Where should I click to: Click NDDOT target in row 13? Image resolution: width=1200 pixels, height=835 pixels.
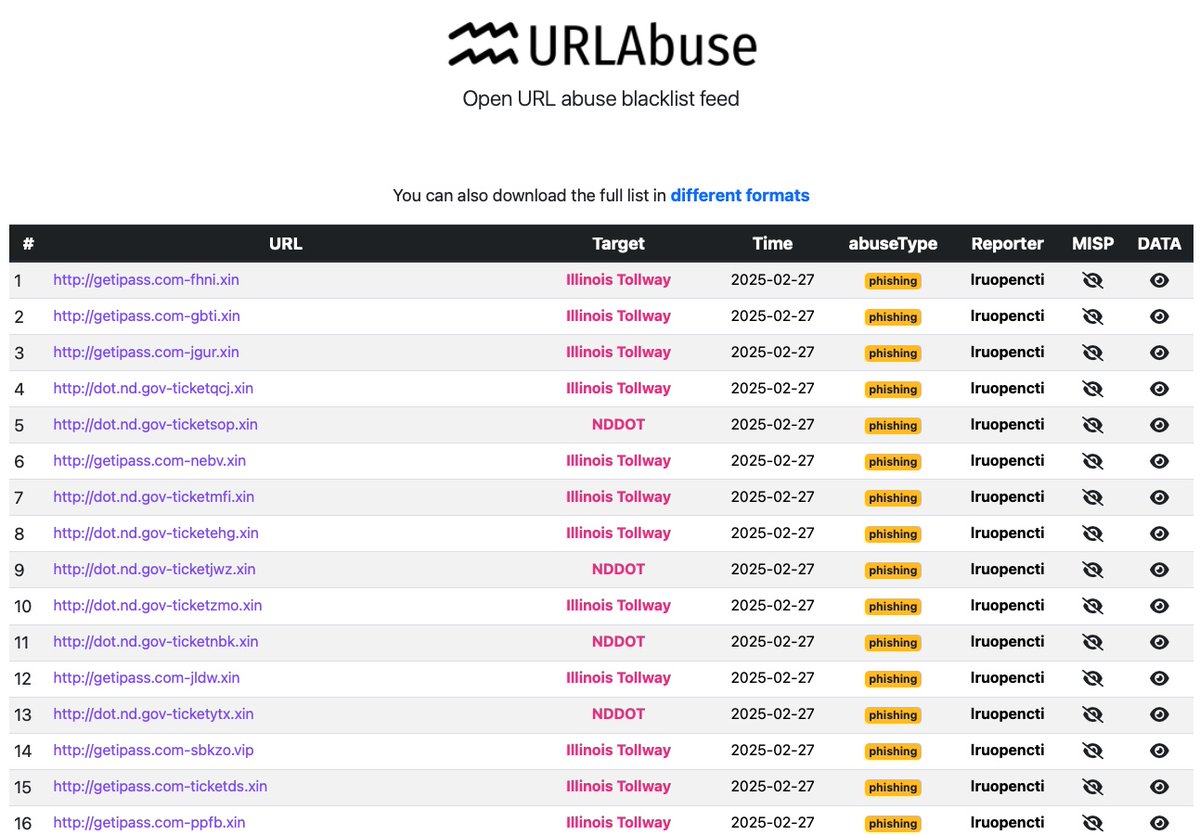(618, 714)
